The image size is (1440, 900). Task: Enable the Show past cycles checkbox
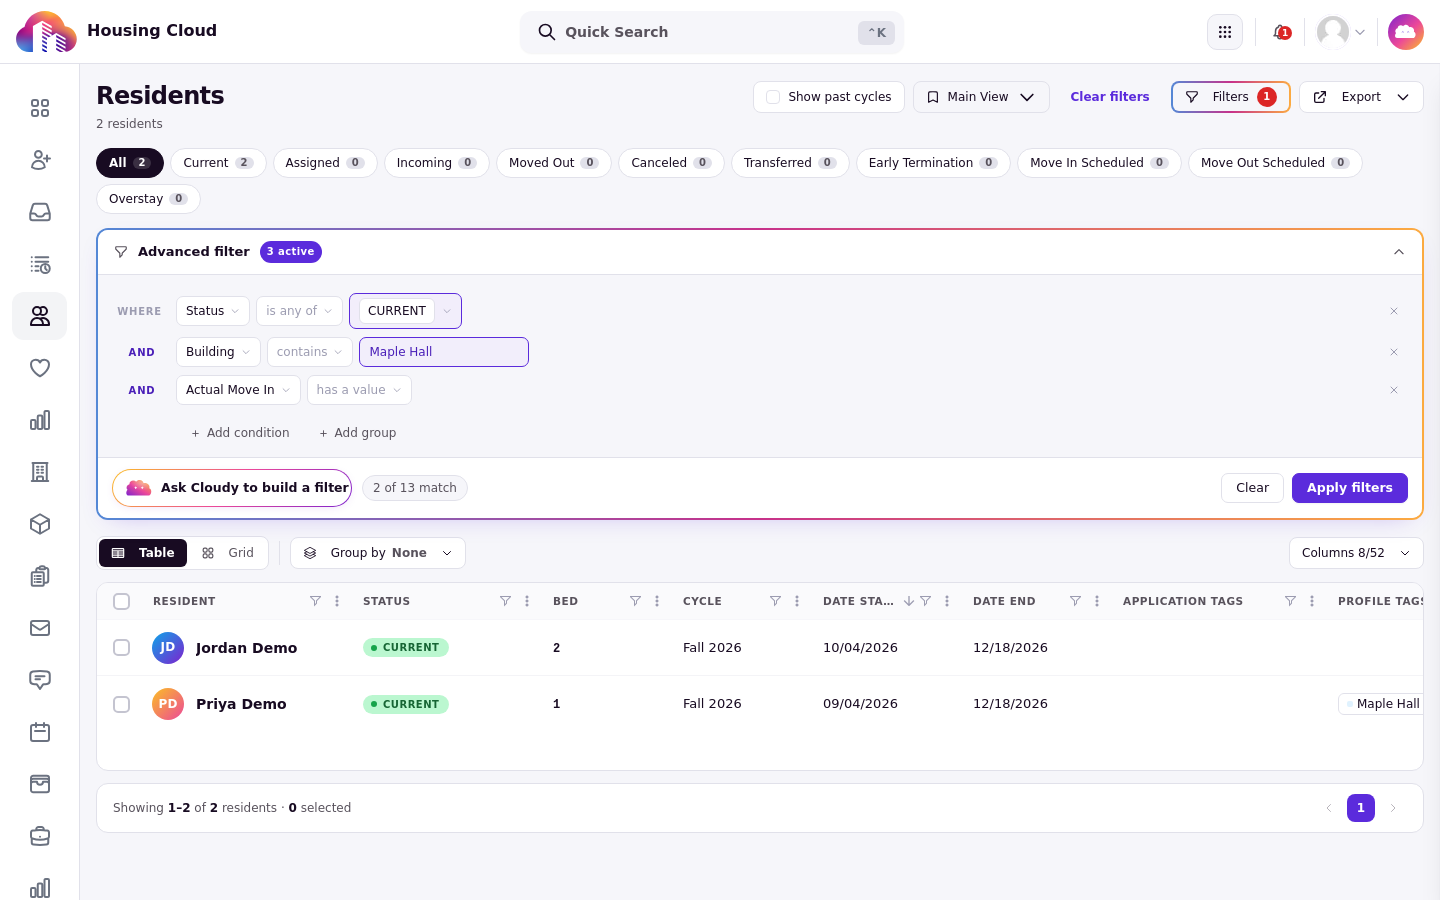773,97
